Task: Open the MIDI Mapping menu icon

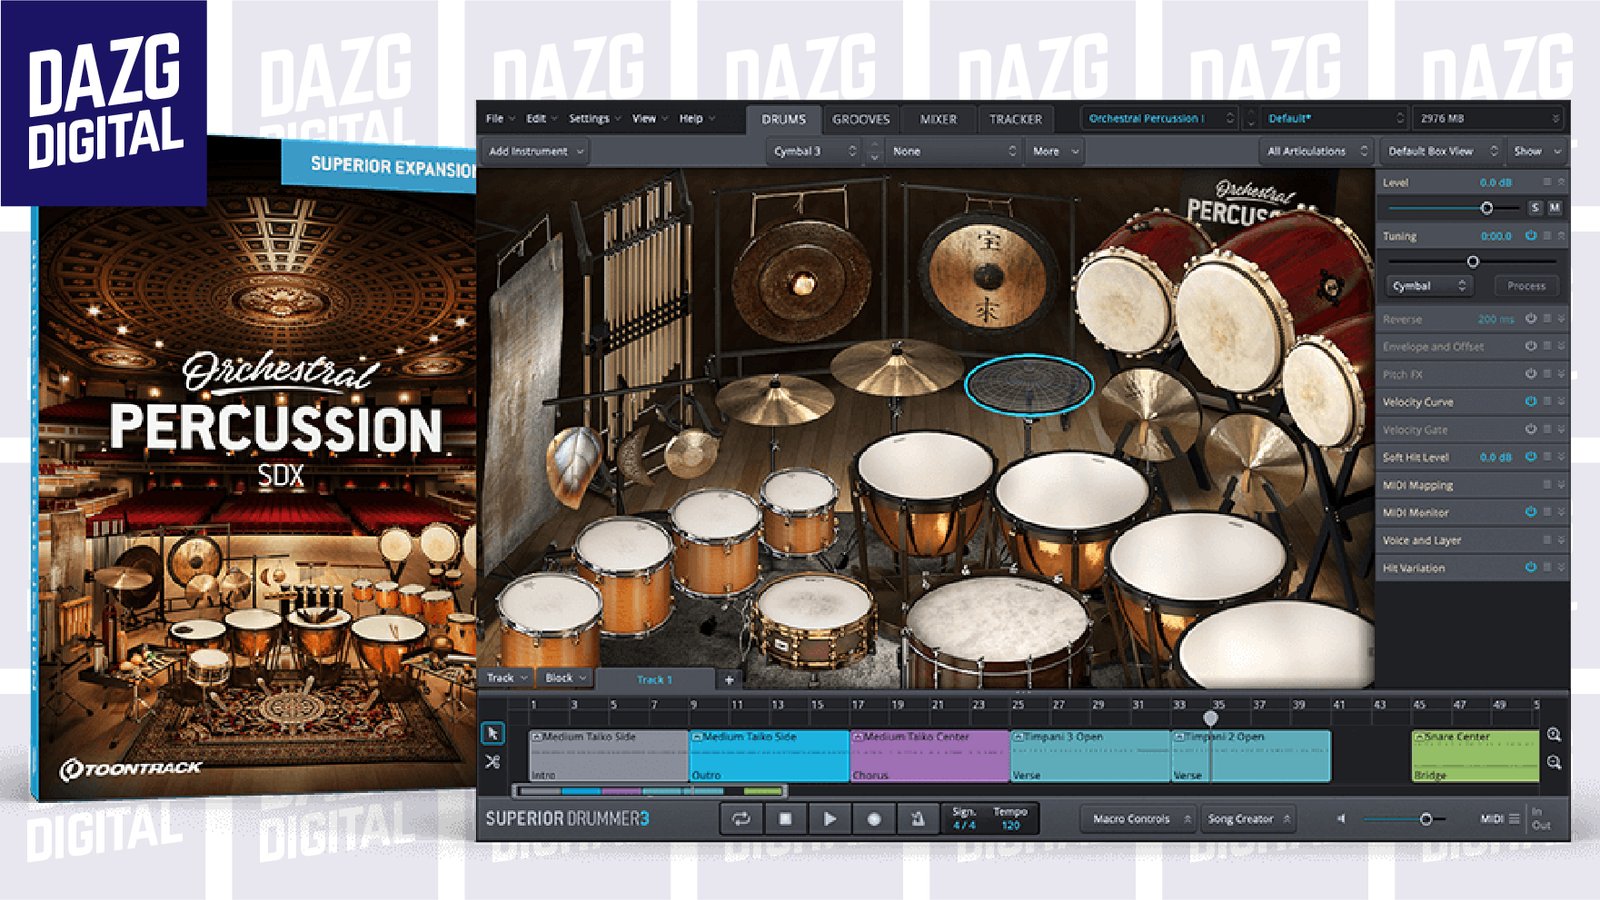Action: (x=1547, y=485)
